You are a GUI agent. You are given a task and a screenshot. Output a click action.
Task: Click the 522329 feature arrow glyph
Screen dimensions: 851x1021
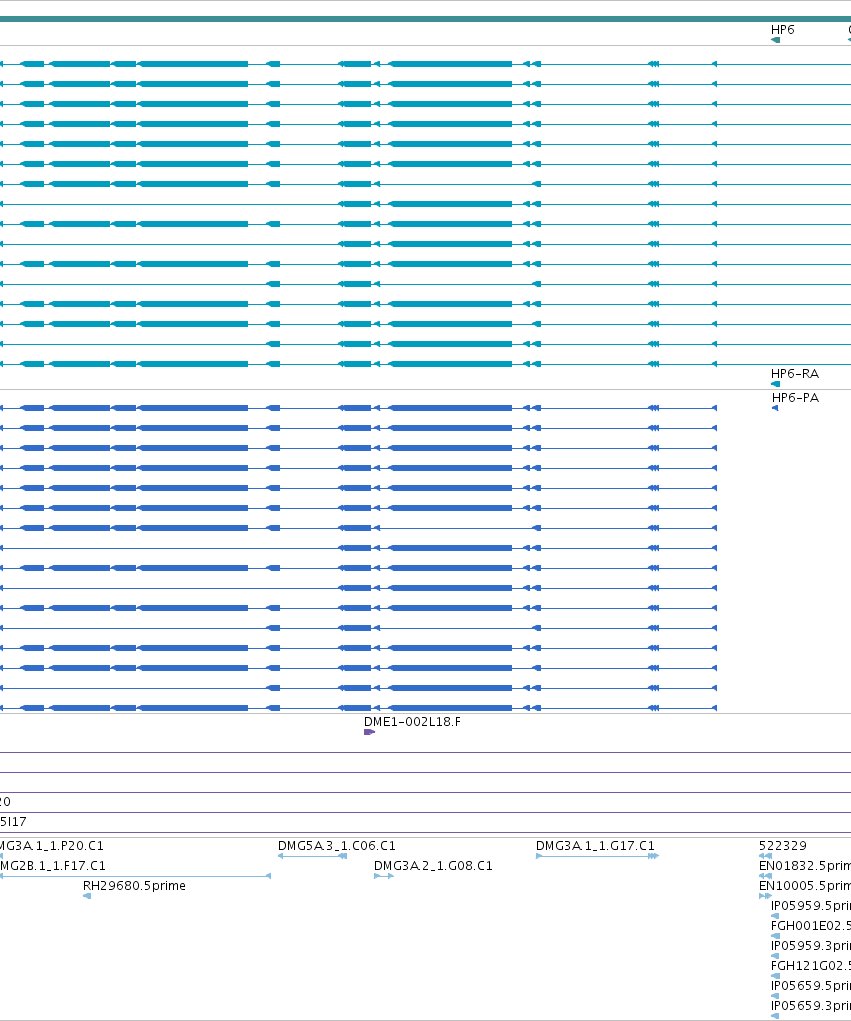click(765, 856)
